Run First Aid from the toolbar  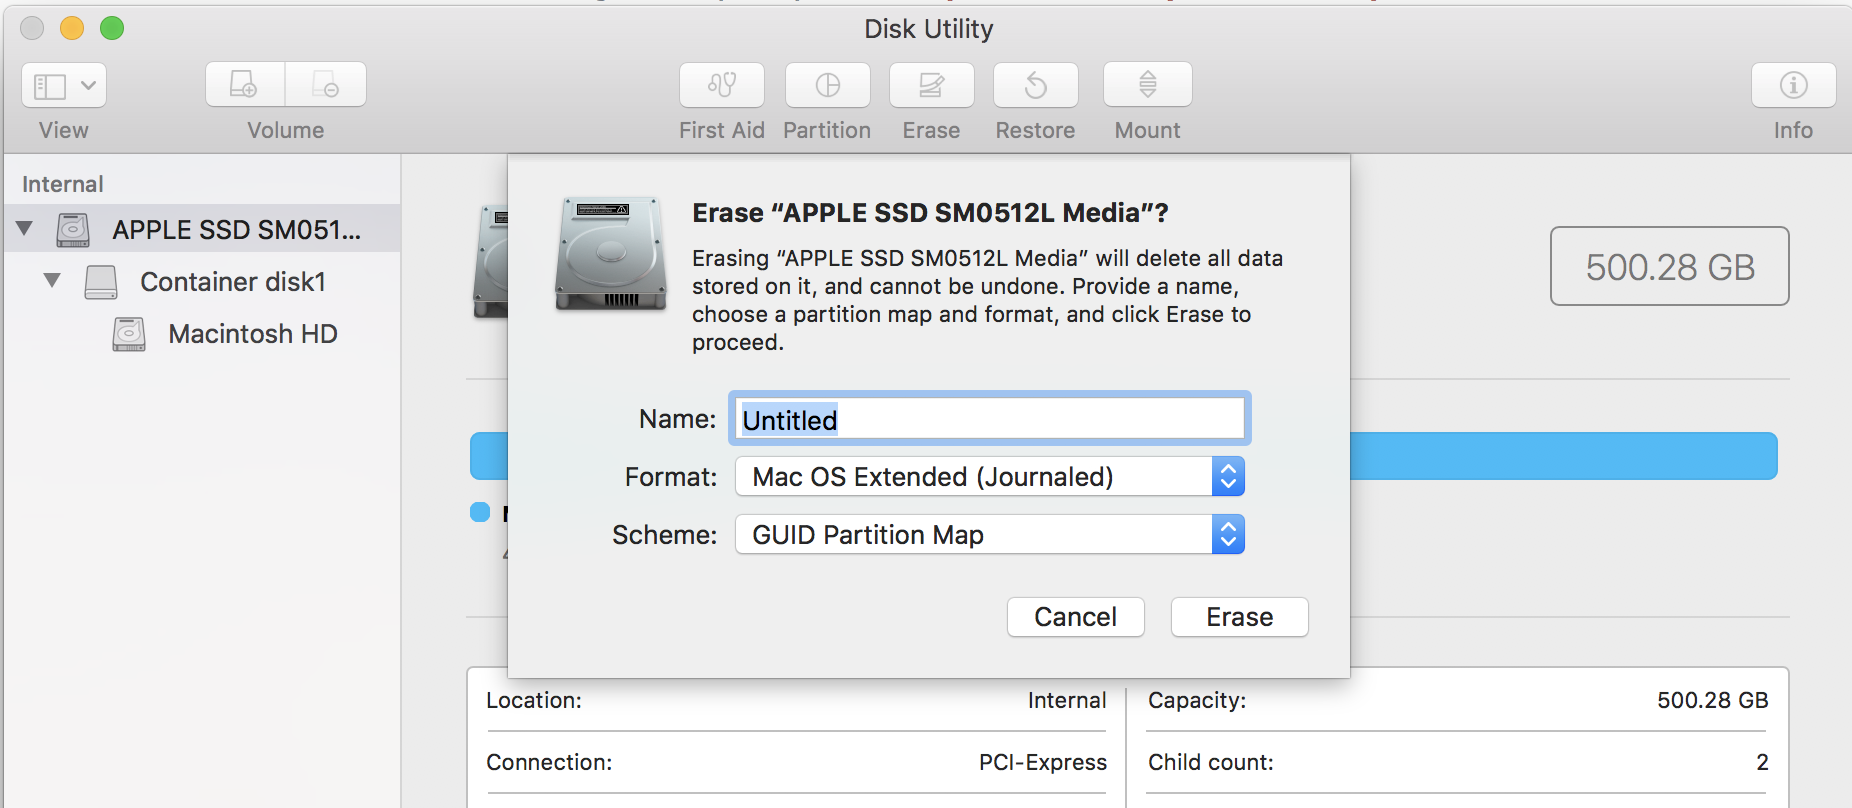pos(722,85)
